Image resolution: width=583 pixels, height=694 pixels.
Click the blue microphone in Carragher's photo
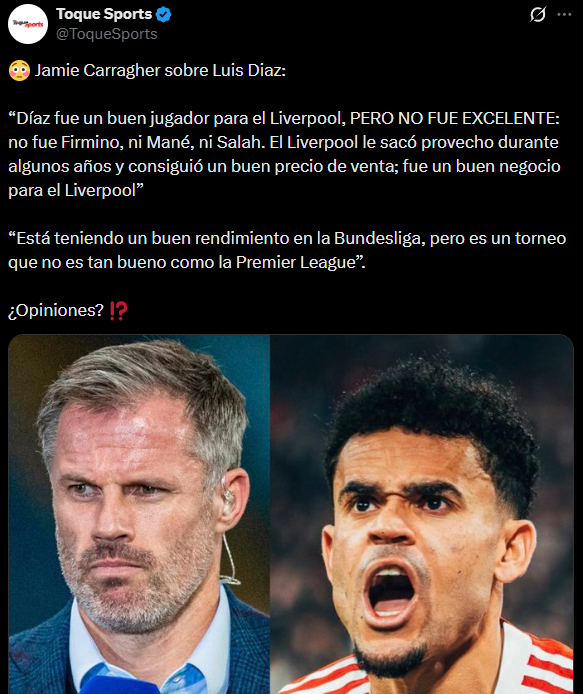(120, 685)
